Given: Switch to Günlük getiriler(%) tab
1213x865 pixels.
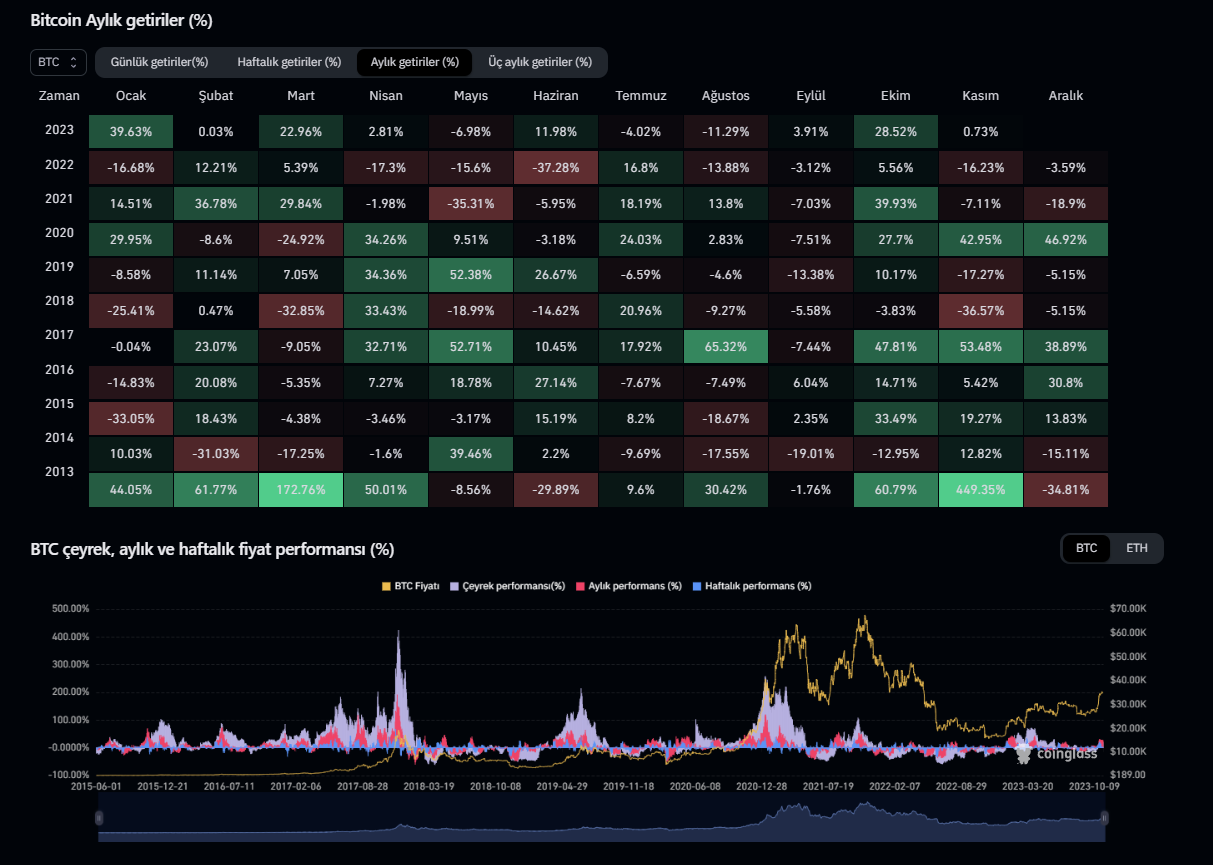Looking at the screenshot, I should point(158,62).
